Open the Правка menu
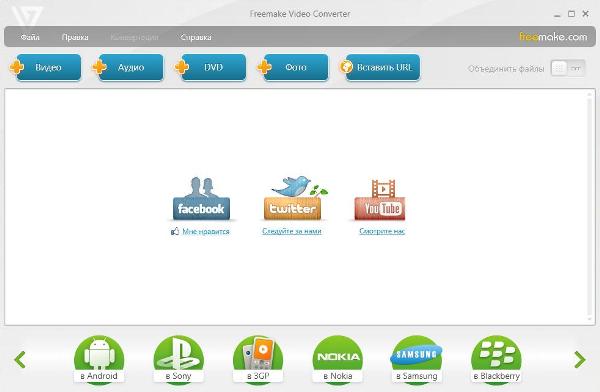The image size is (600, 392). click(75, 37)
